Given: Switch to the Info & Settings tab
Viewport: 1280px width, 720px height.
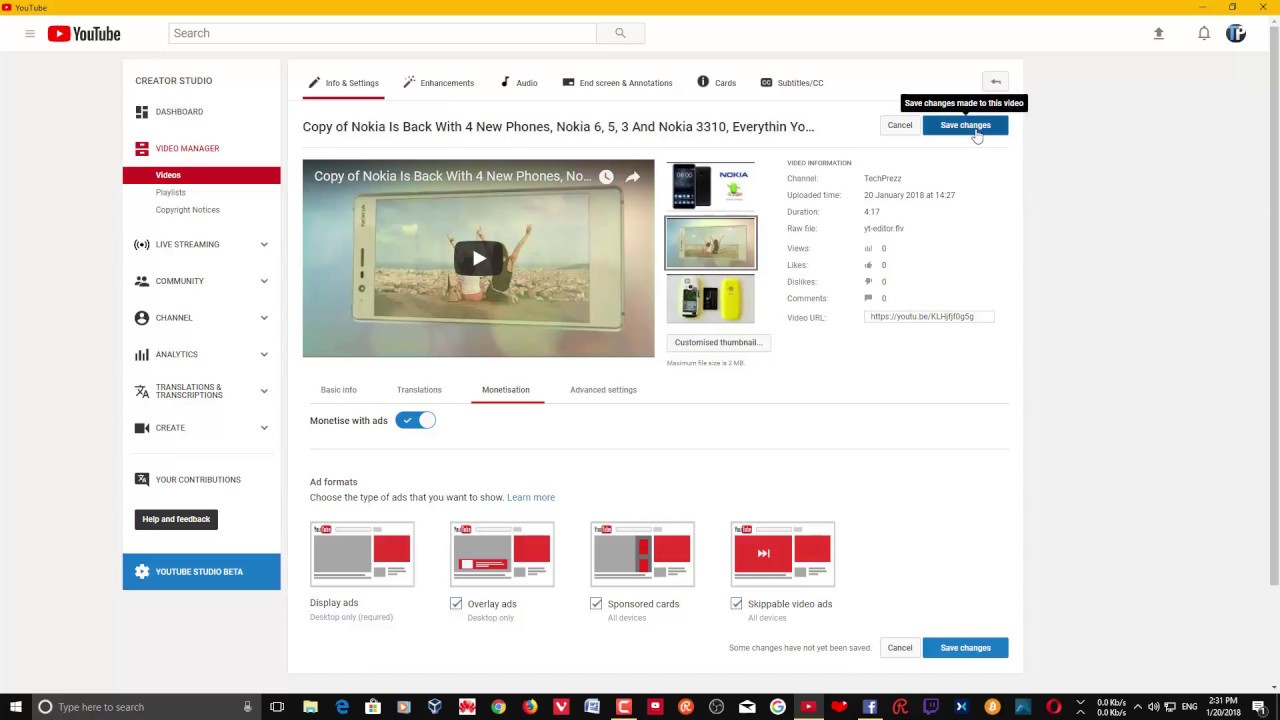Looking at the screenshot, I should click(x=343, y=83).
